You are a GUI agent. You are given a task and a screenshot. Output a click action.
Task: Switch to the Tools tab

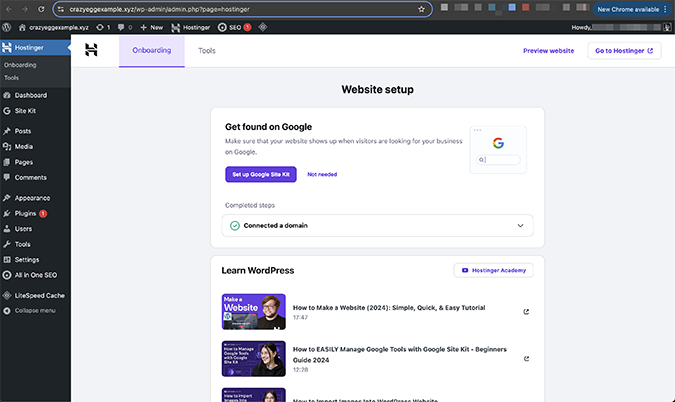pos(207,51)
